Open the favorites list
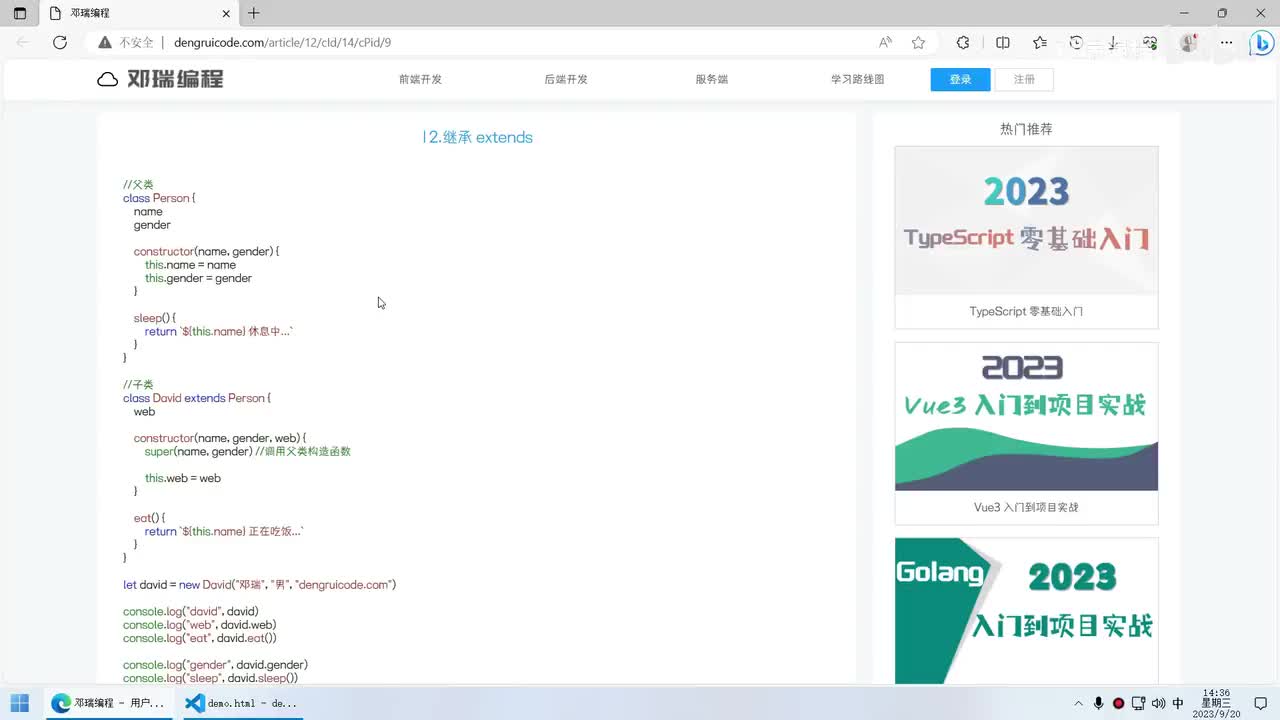 (x=1040, y=42)
